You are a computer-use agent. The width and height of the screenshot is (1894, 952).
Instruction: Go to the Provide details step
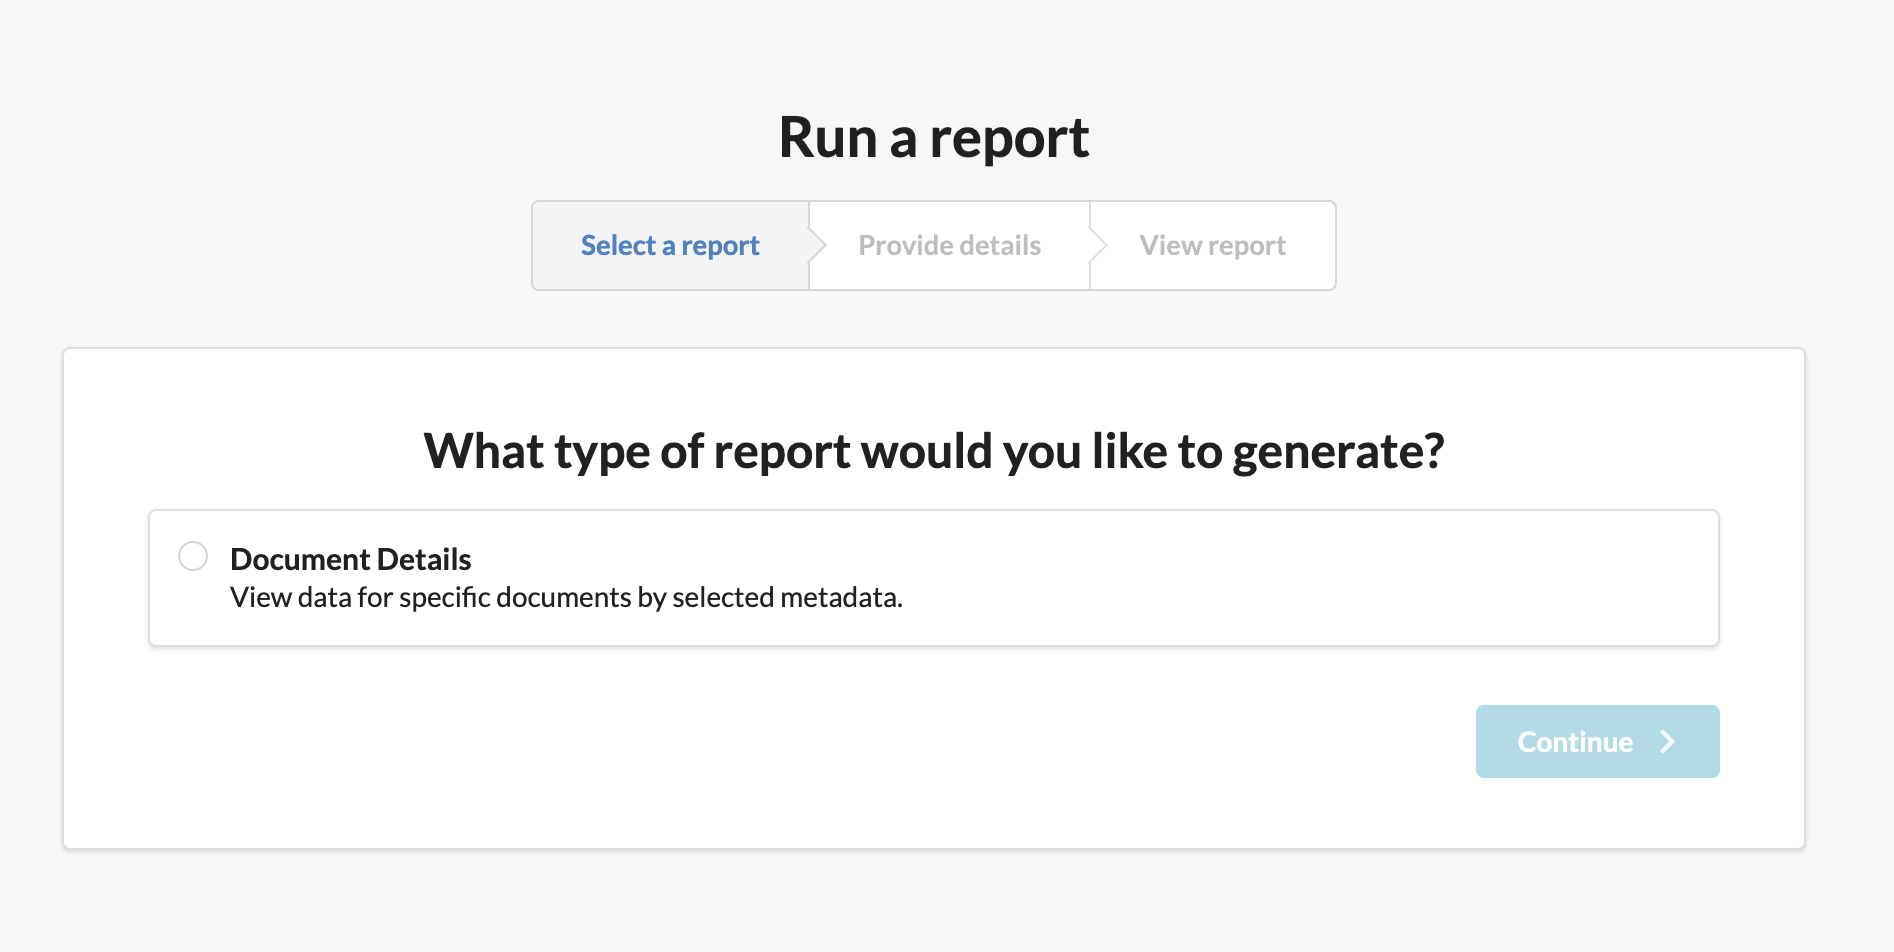[x=949, y=246]
